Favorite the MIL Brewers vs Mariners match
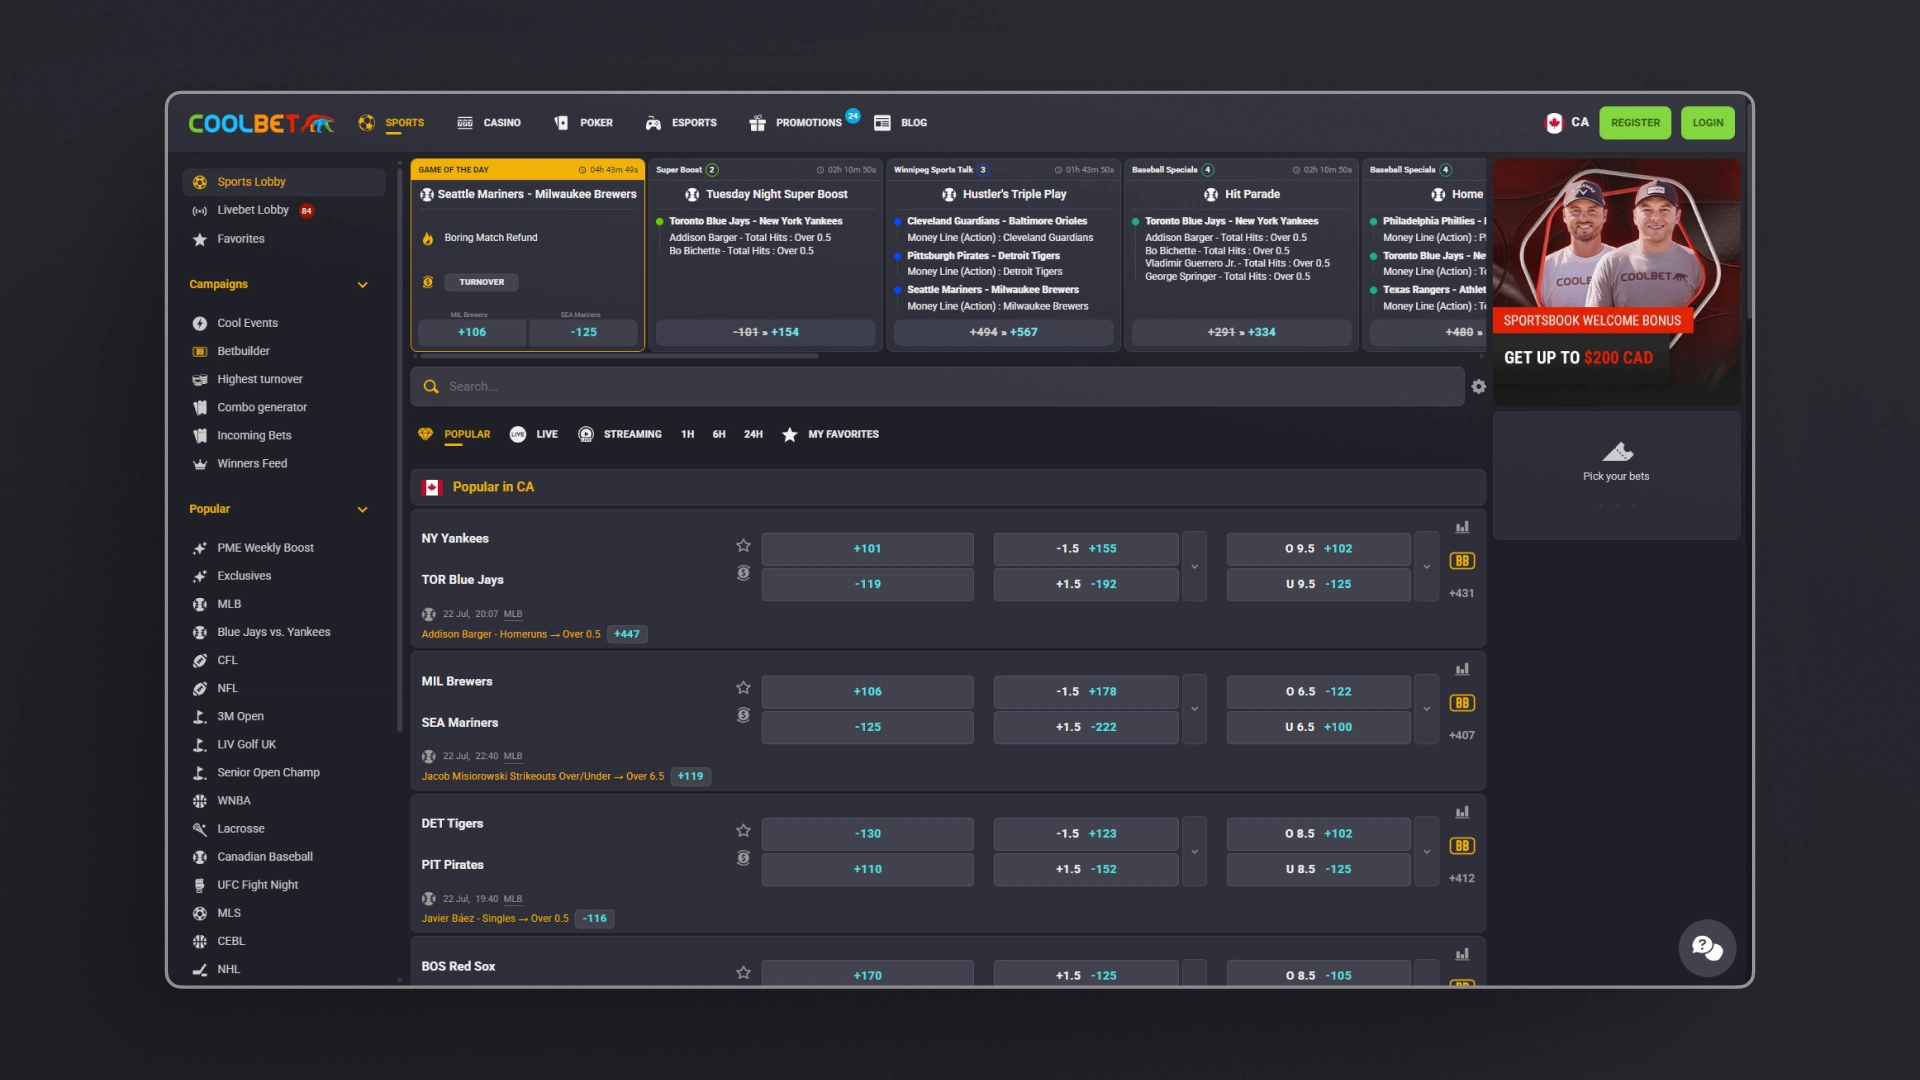Viewport: 1920px width, 1080px height. (x=743, y=687)
